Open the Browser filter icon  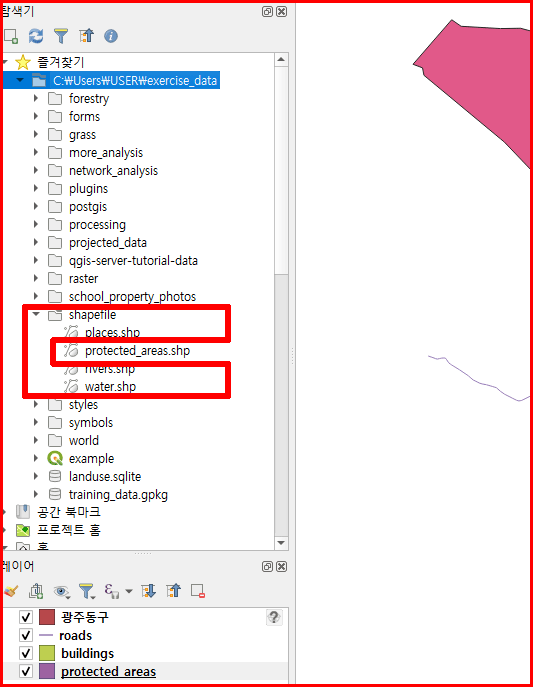(61, 36)
